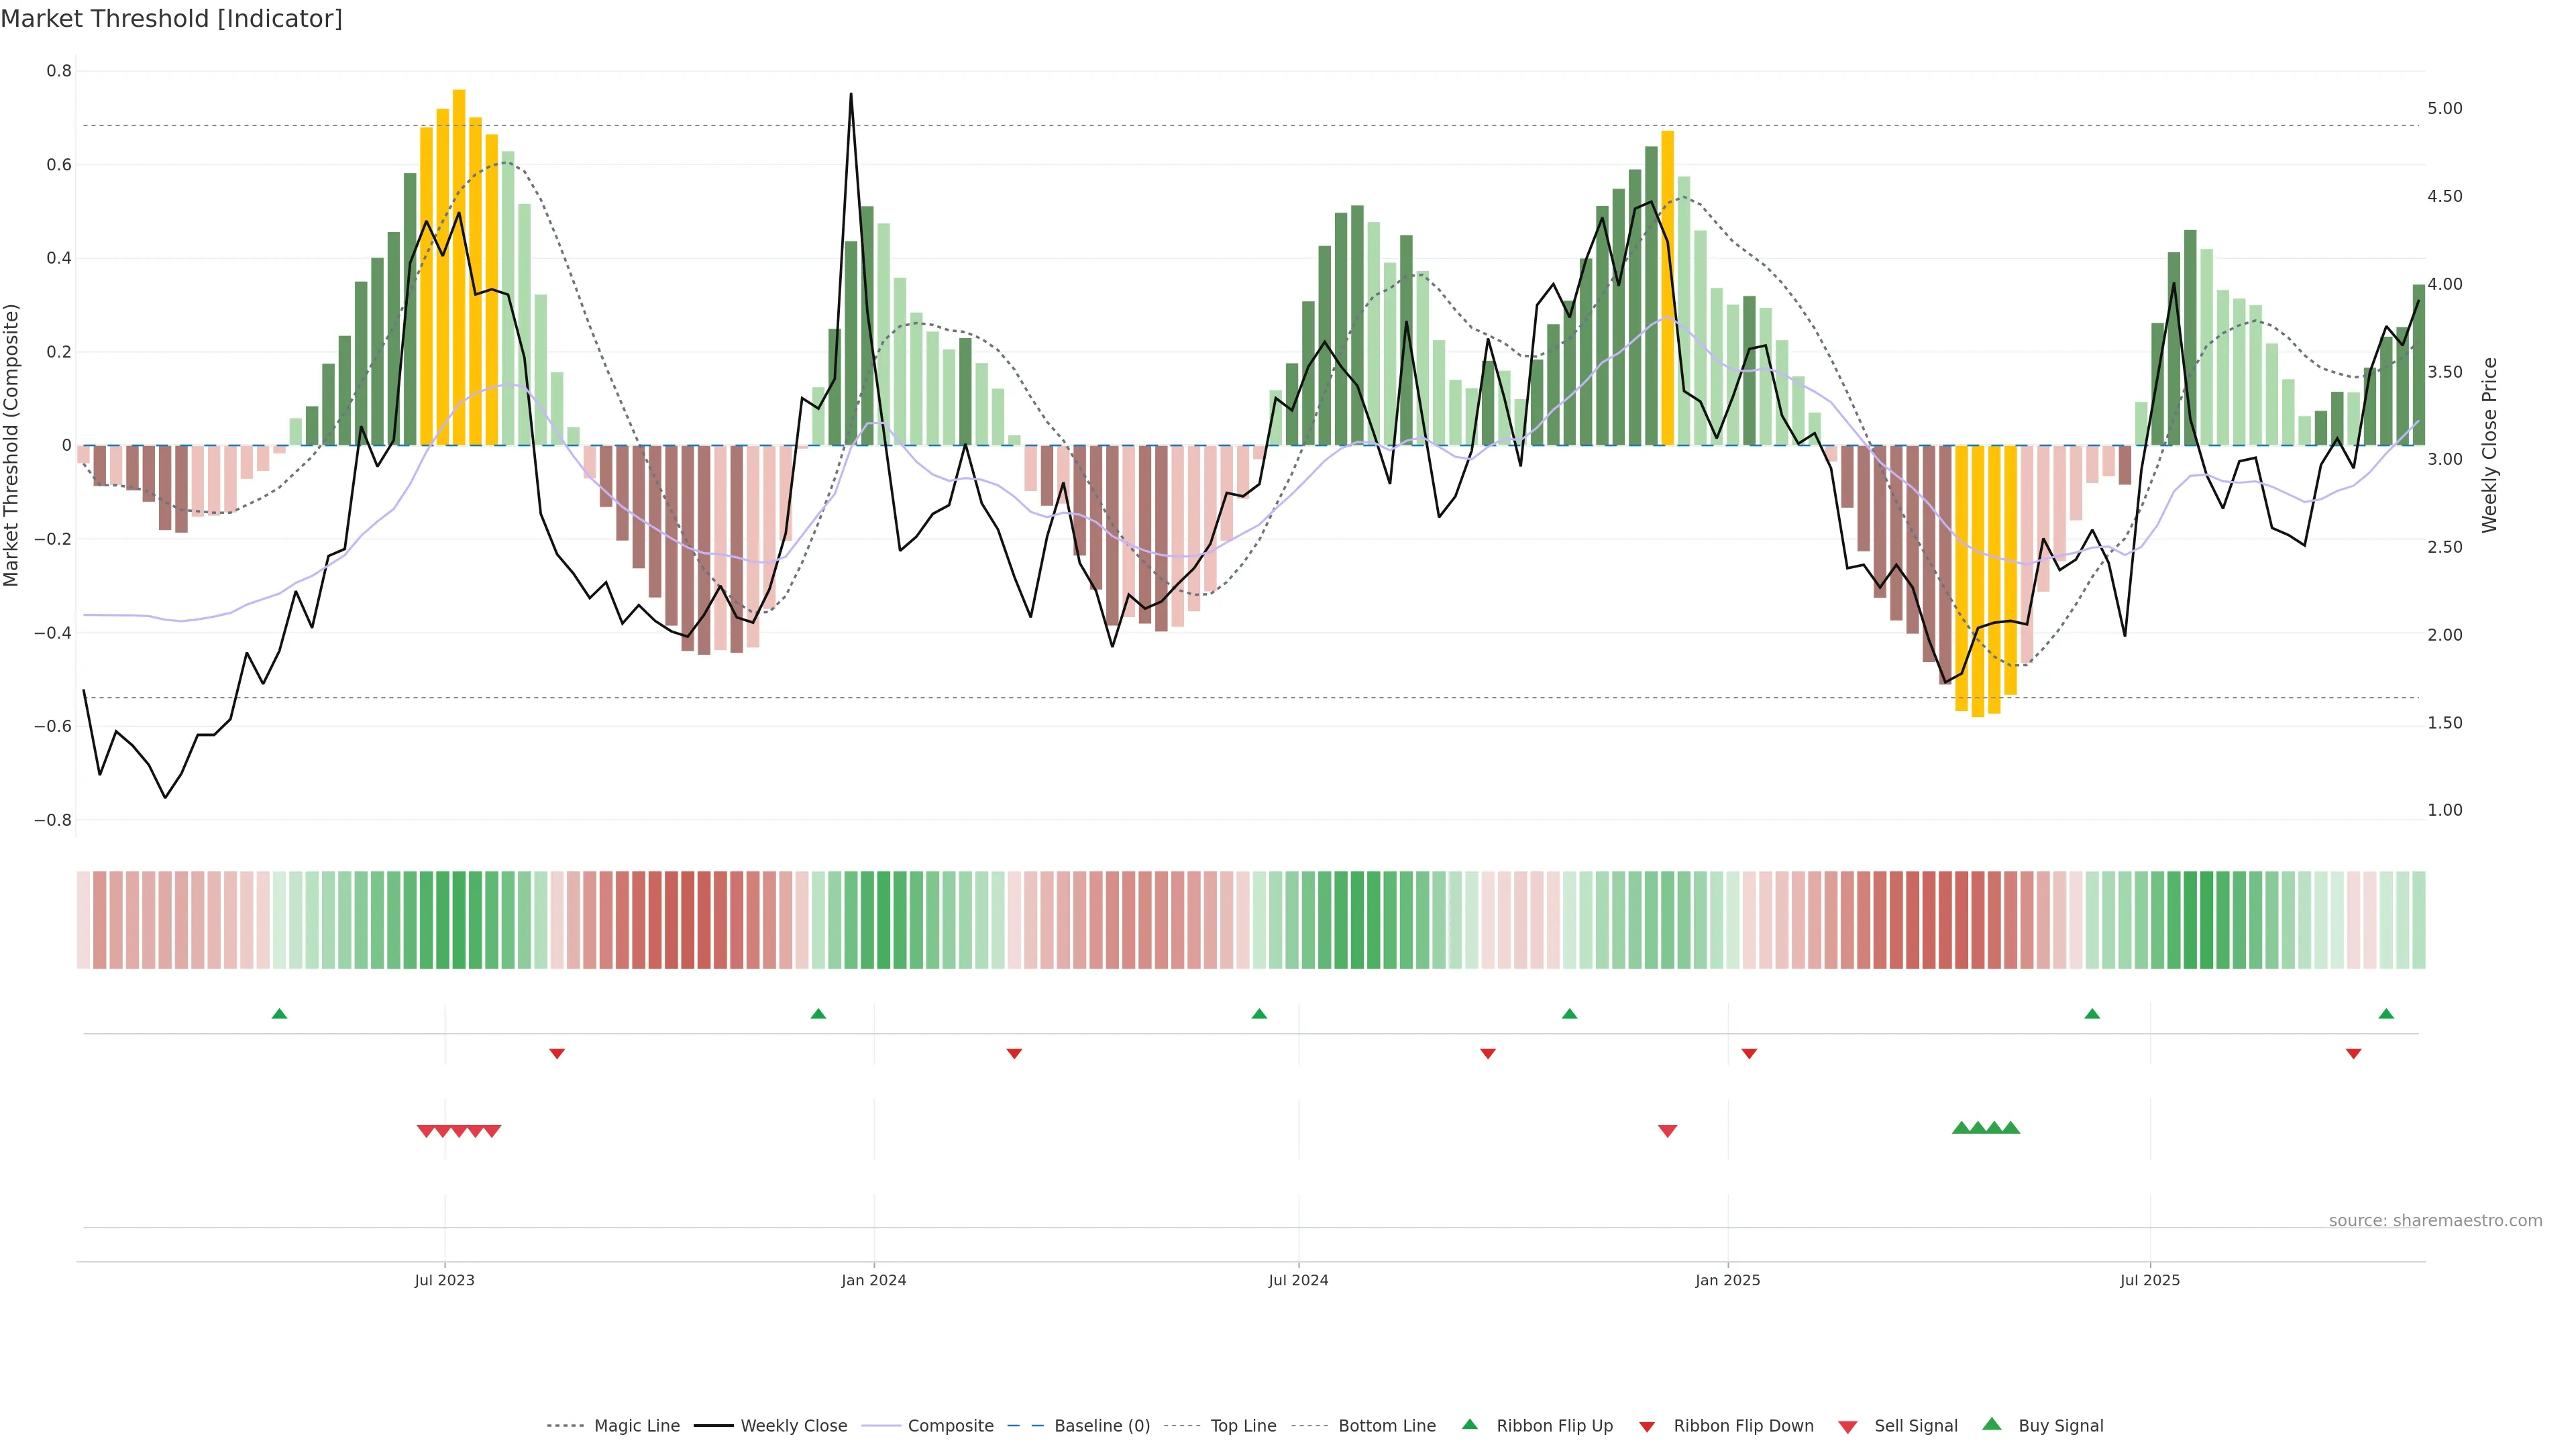Viewport: 2576px width, 1449px height.
Task: Toggle the Top Line legend entry
Action: pyautogui.click(x=1243, y=1426)
